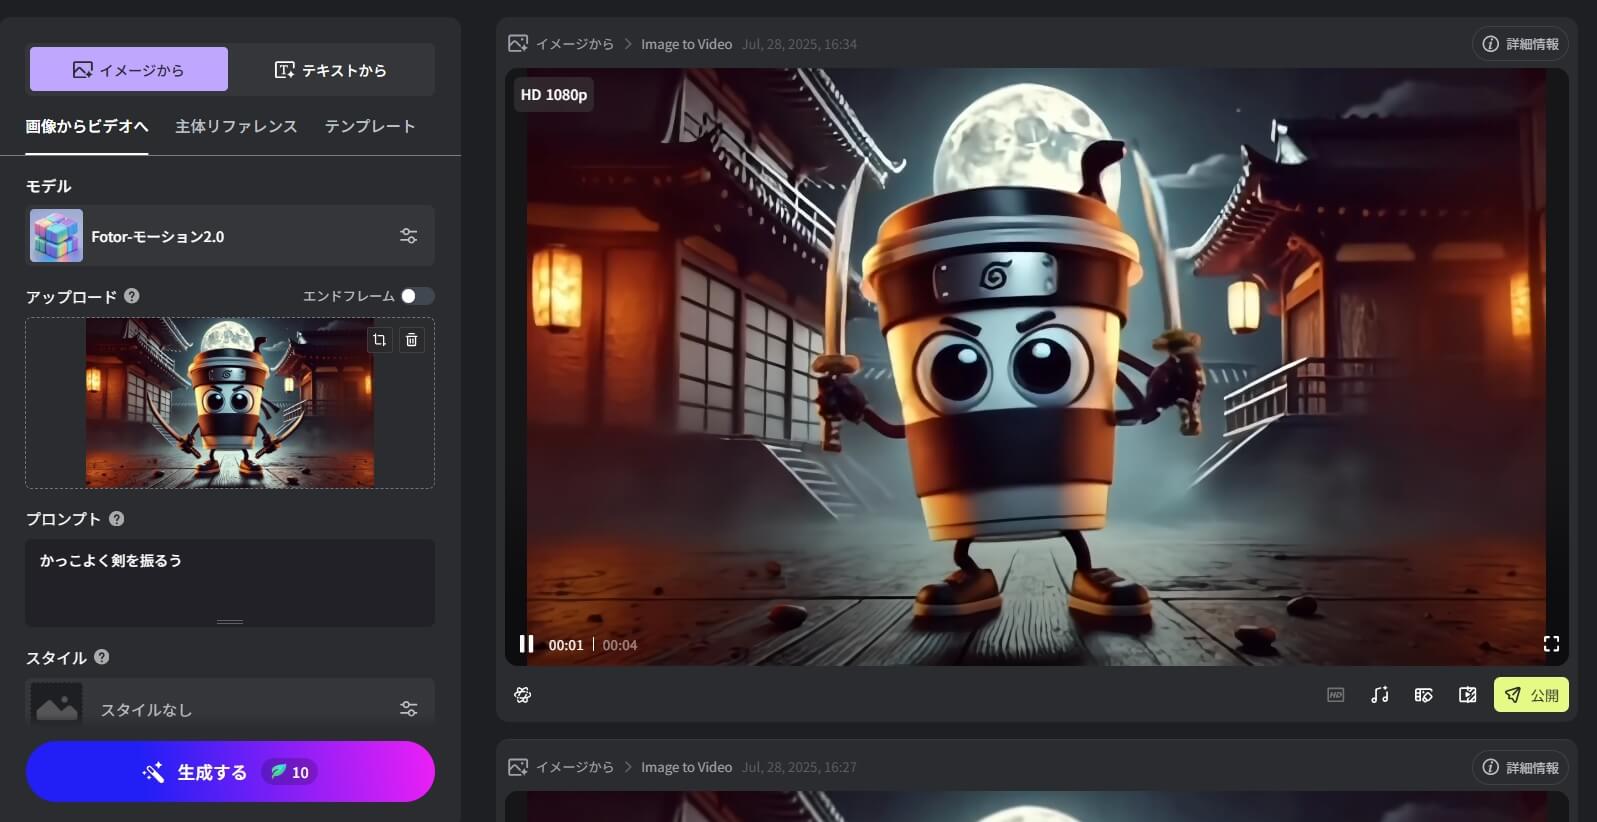Viewport: 1597px width, 822px height.
Task: Click the prompt text field
Action: point(230,582)
